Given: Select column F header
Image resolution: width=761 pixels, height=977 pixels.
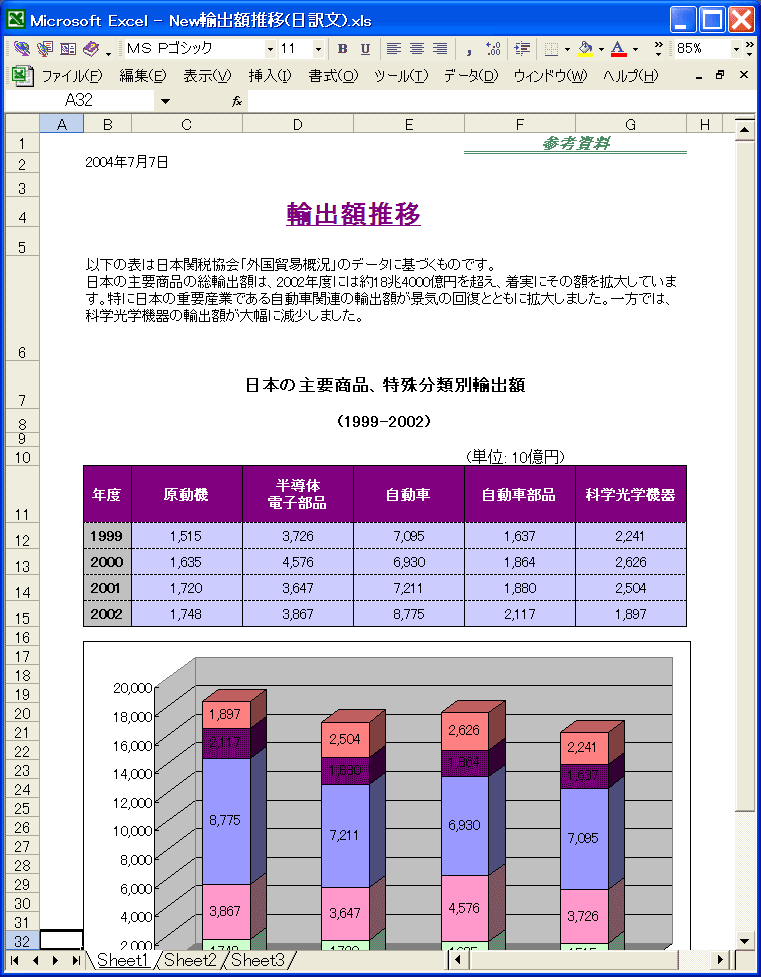Looking at the screenshot, I should coord(520,125).
